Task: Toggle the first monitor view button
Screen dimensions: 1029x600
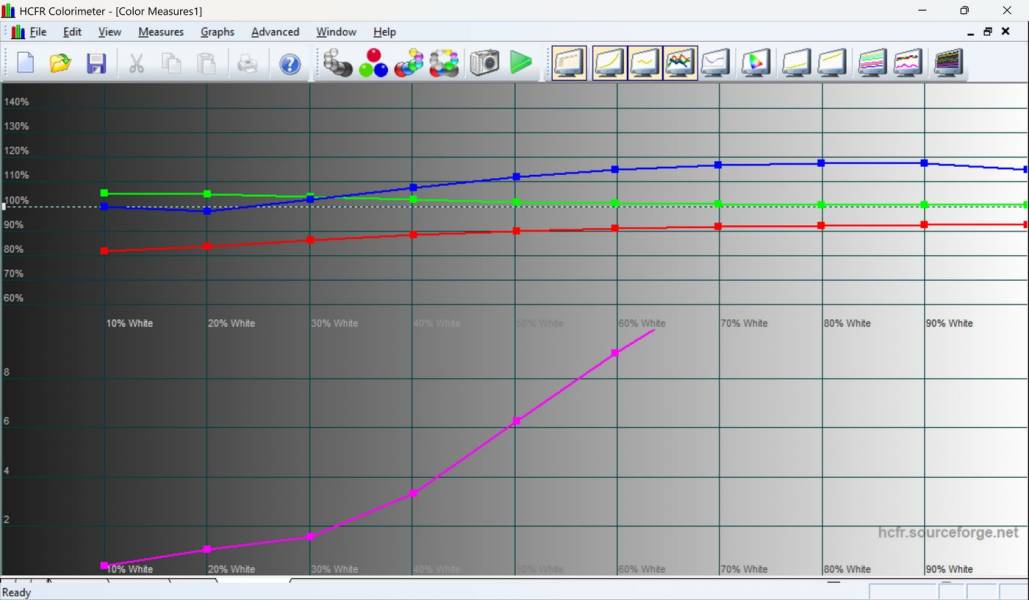Action: (x=570, y=64)
